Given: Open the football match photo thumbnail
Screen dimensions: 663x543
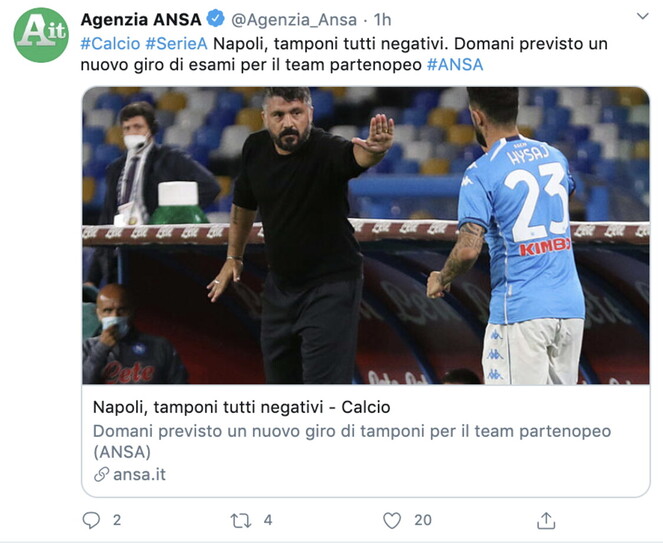Looking at the screenshot, I should tap(365, 235).
